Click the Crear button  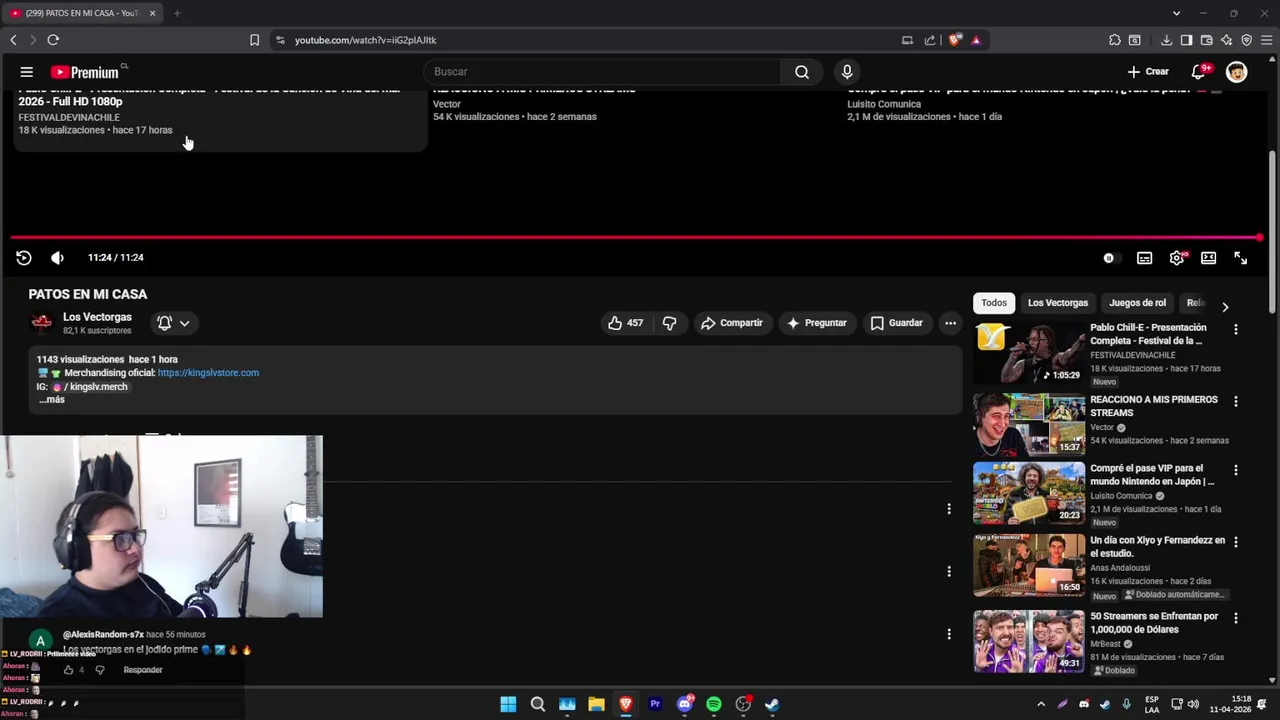pos(1148,72)
